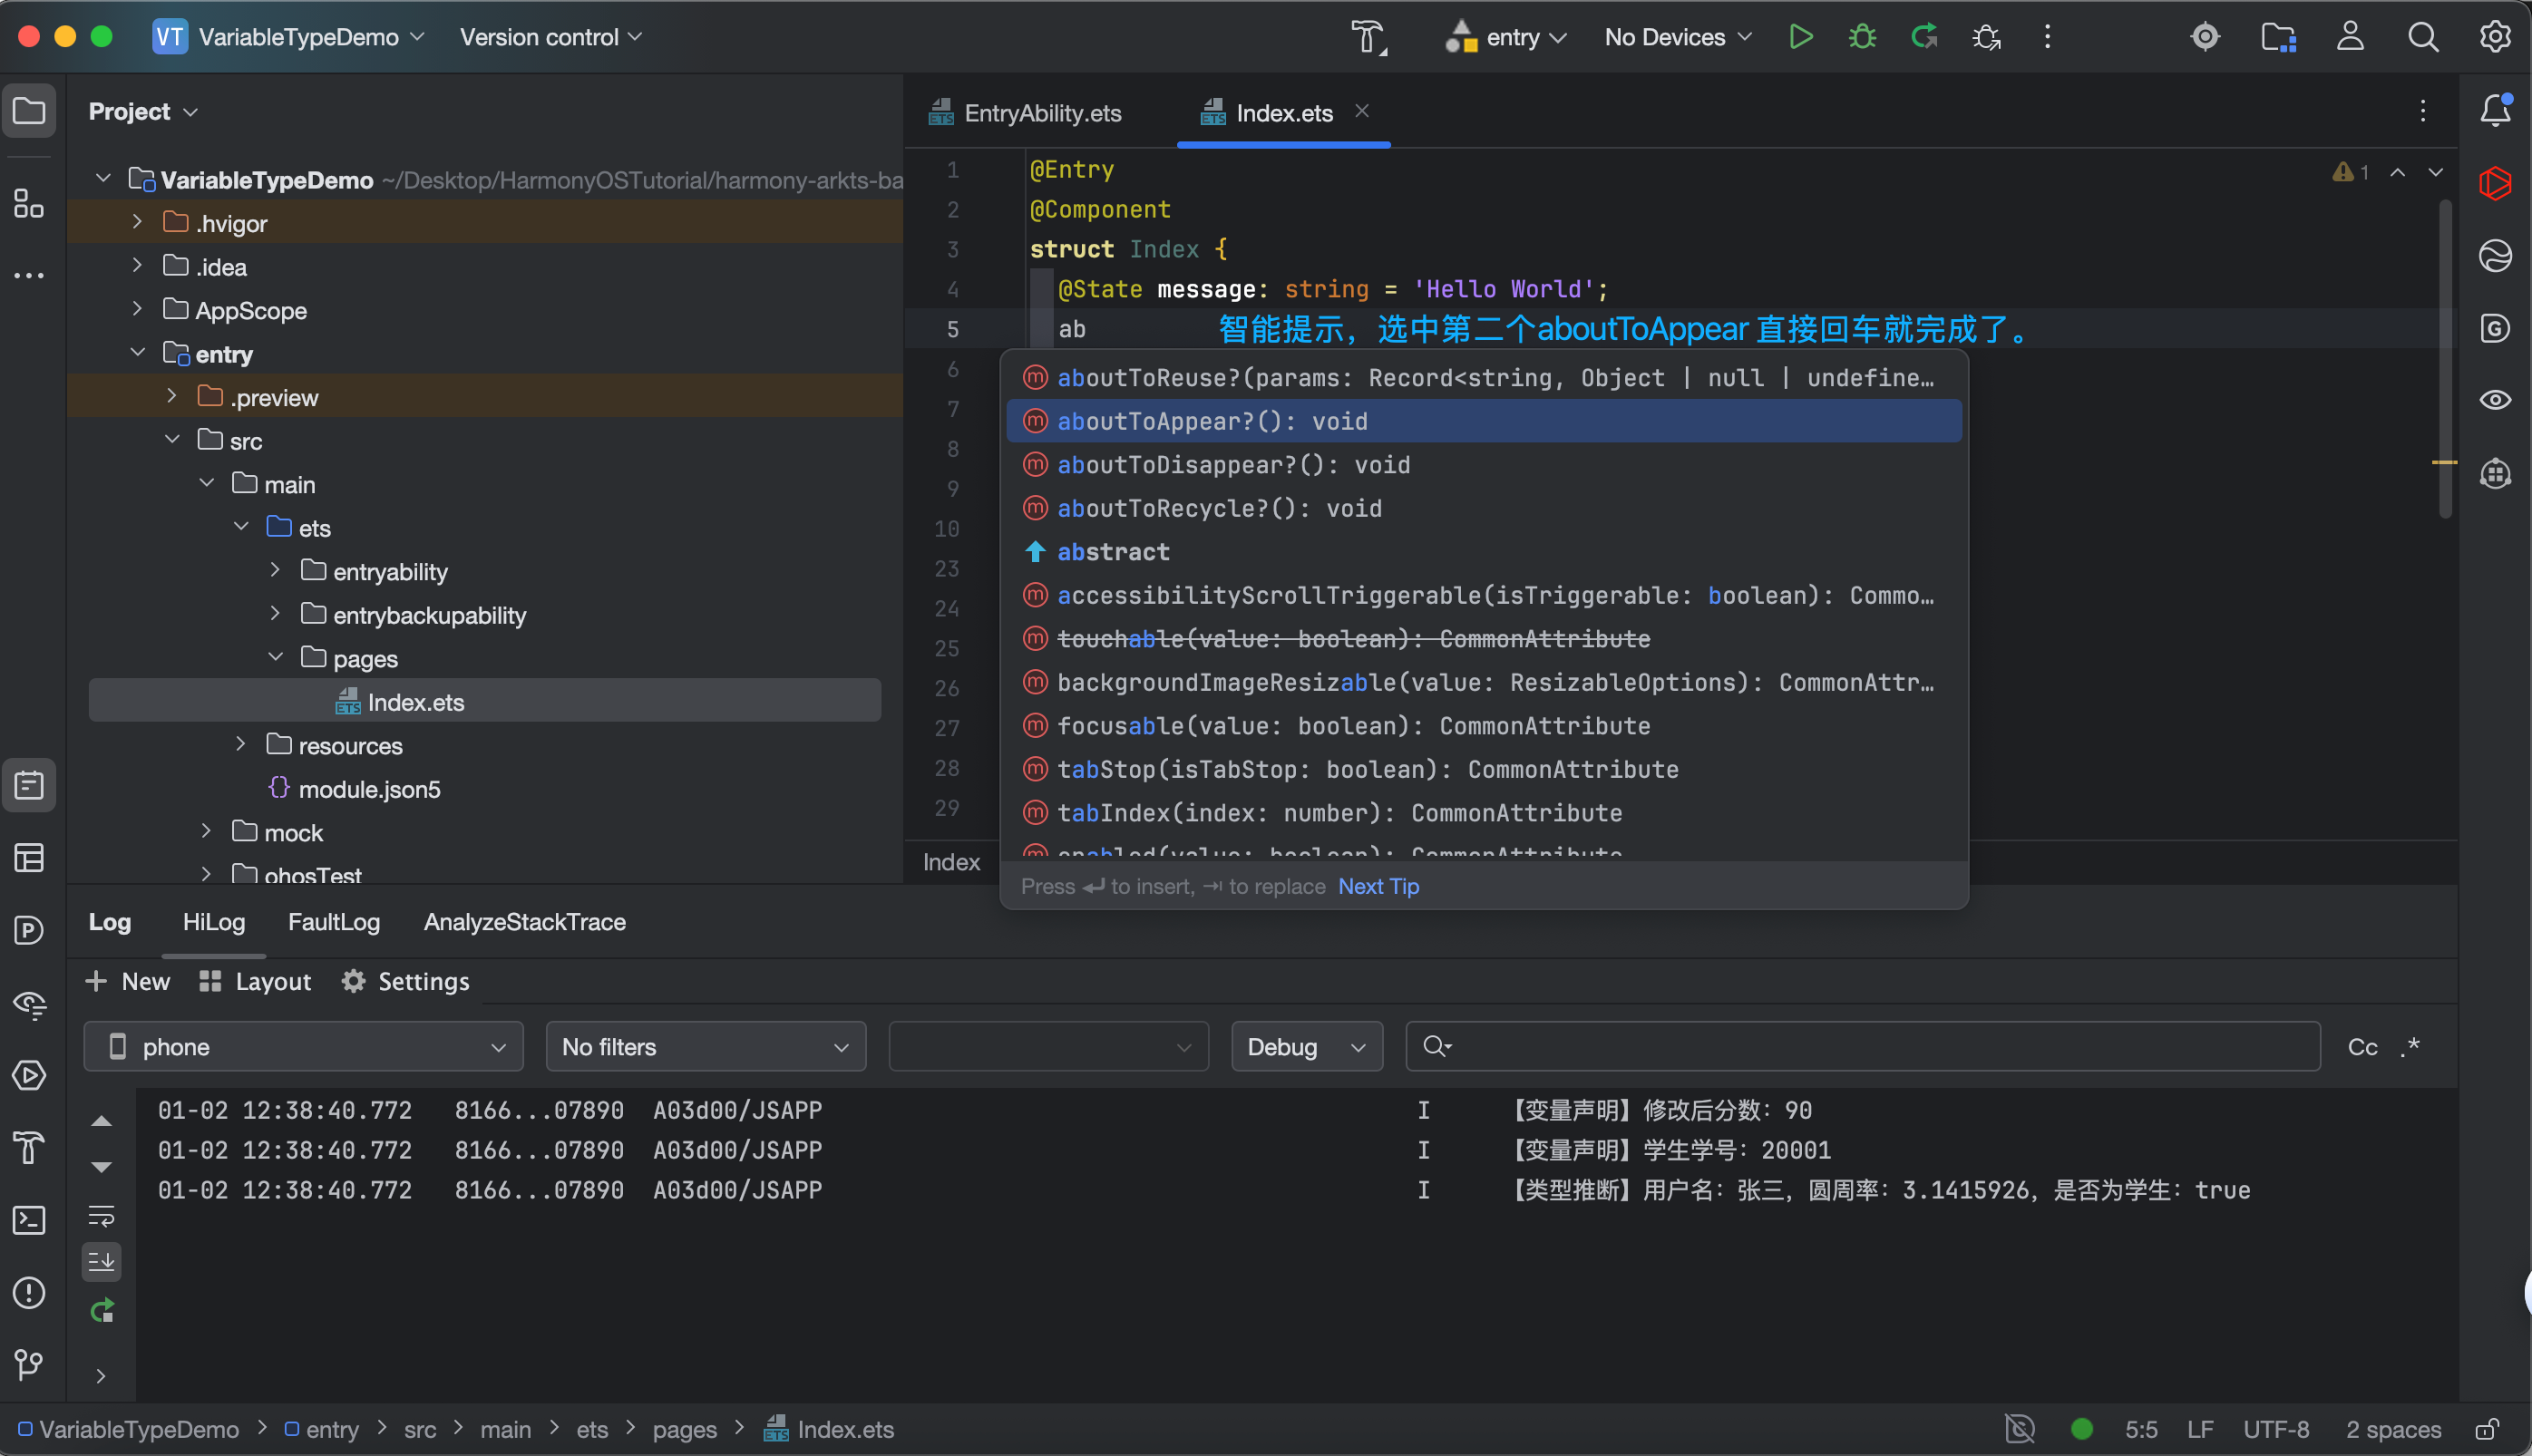Toggle scroll to end in log panel
The width and height of the screenshot is (2532, 1456).
pos(101,1262)
